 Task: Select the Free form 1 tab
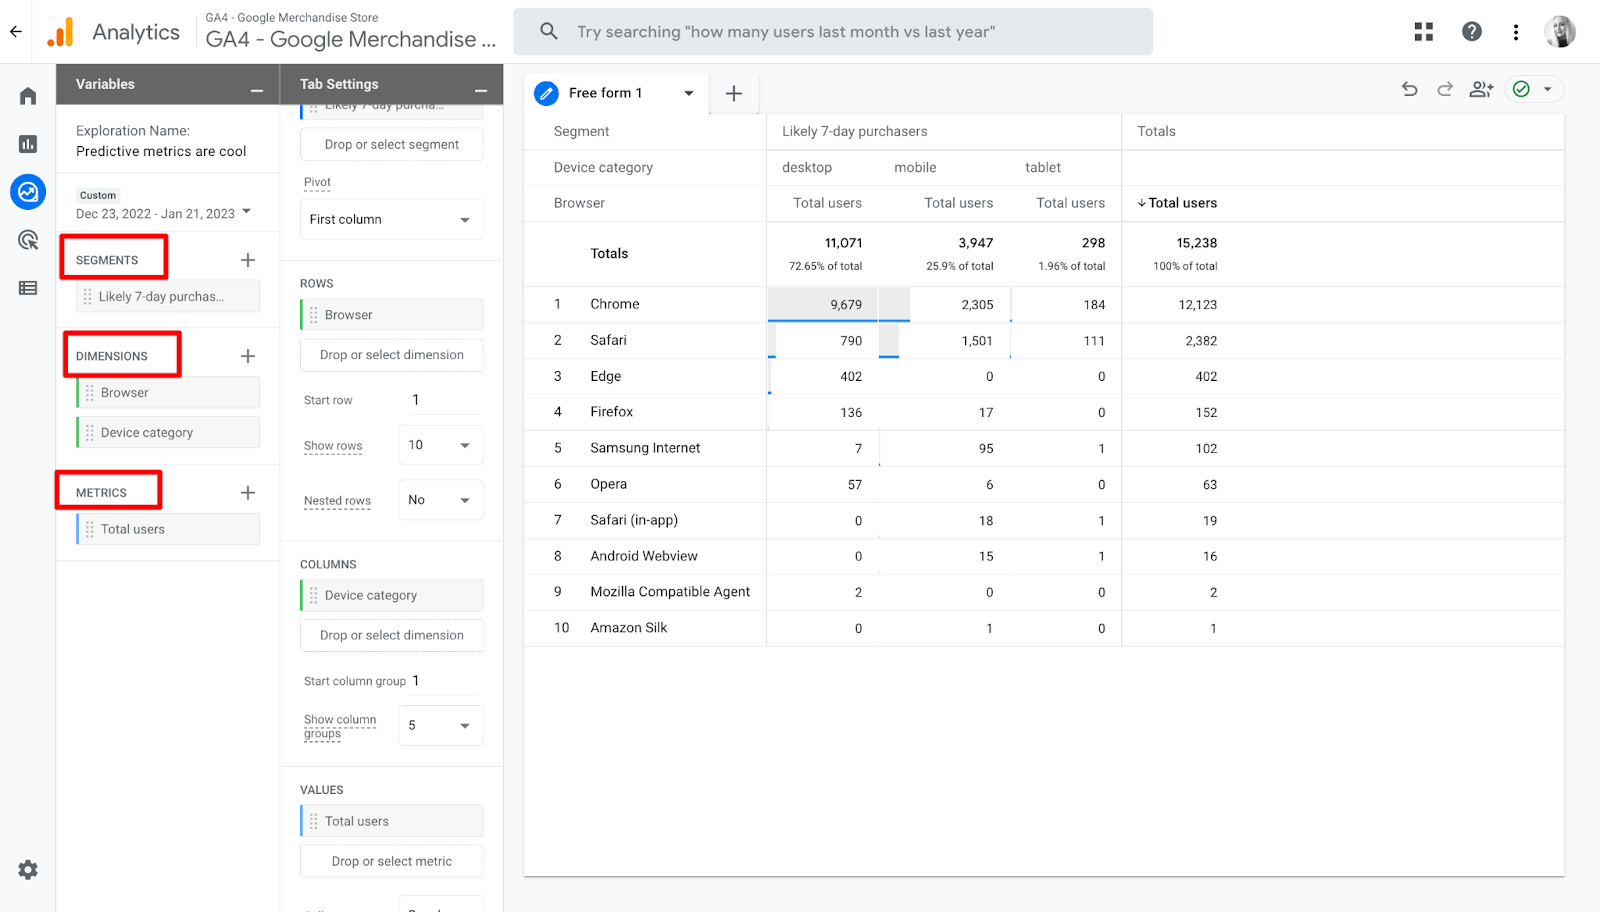pyautogui.click(x=605, y=93)
